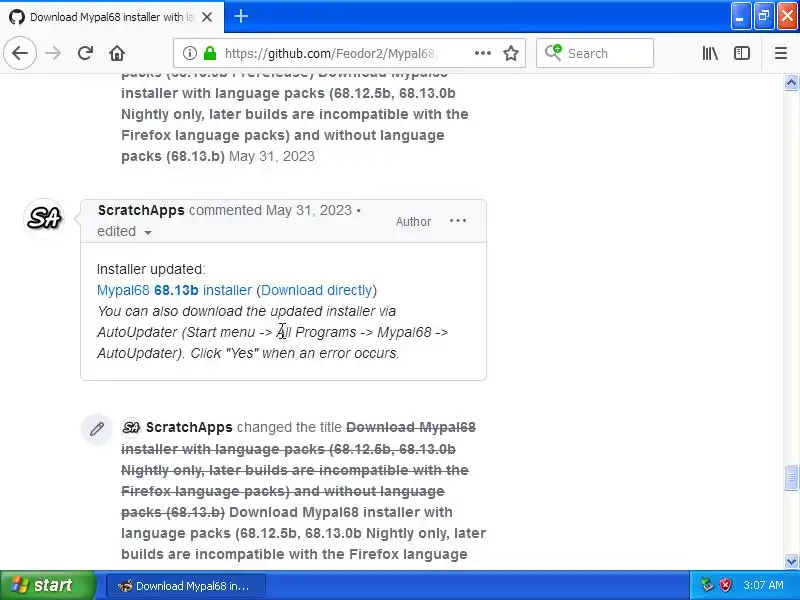Click the pencil title-change event icon
Screen dimensions: 800x600
(97, 429)
